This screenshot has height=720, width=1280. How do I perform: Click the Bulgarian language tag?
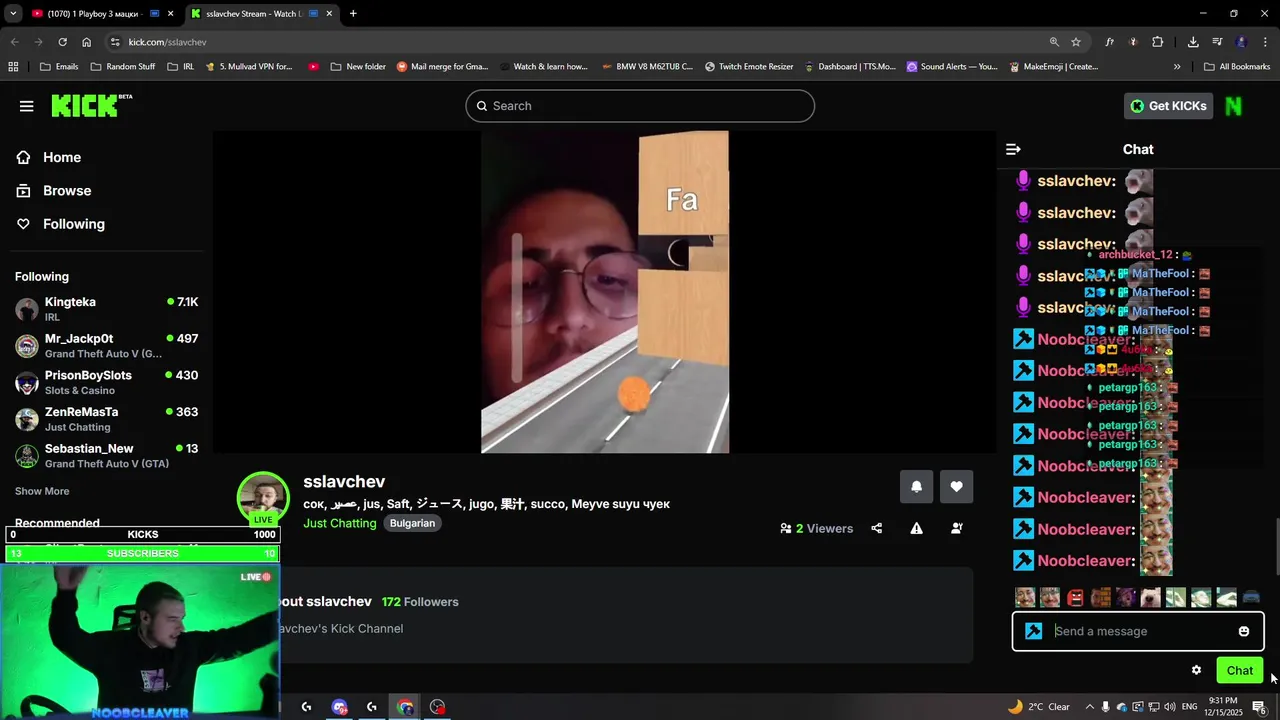pyautogui.click(x=412, y=523)
